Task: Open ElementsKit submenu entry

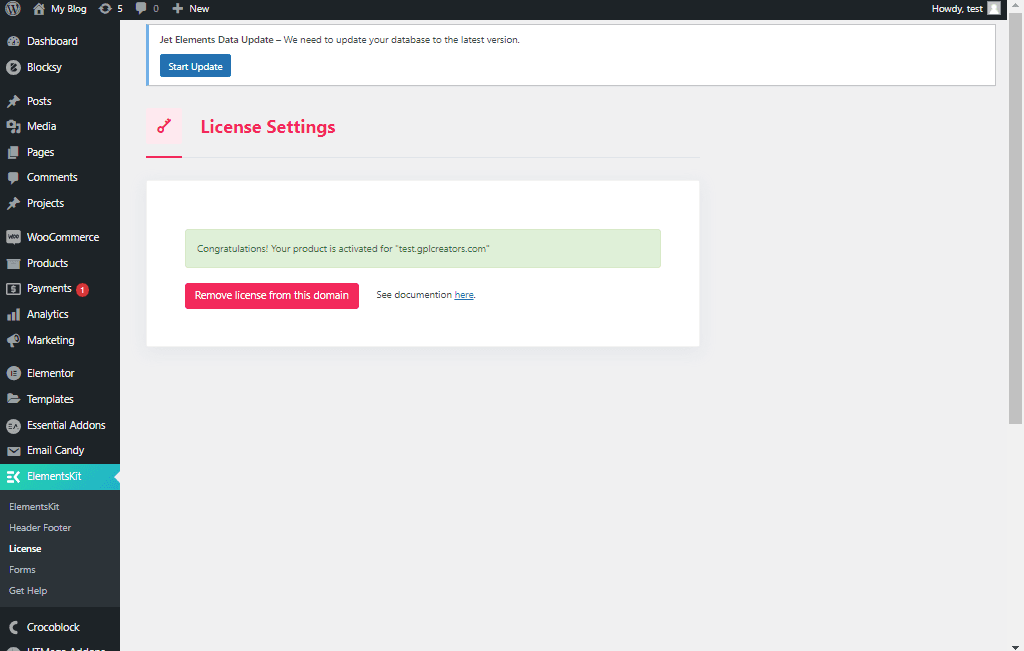Action: (x=34, y=507)
